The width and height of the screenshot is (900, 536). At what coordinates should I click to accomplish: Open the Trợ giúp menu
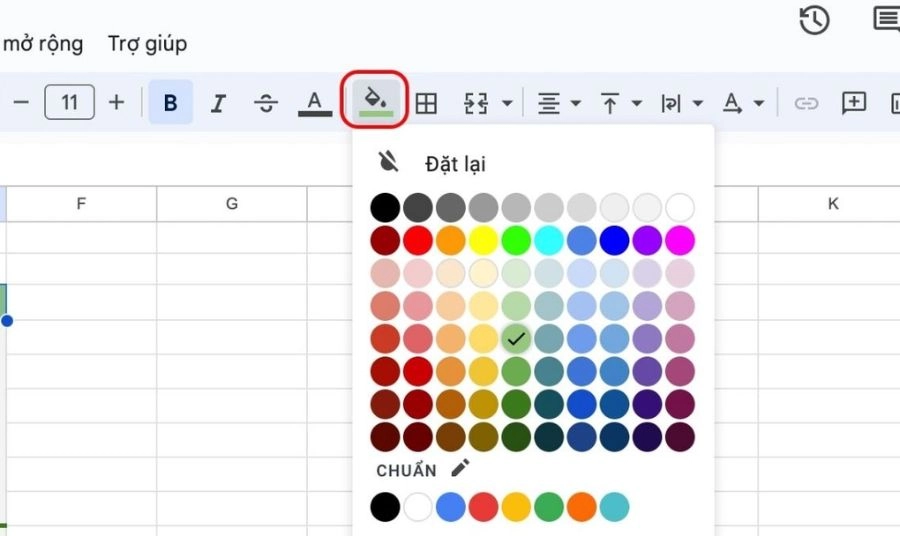point(147,44)
